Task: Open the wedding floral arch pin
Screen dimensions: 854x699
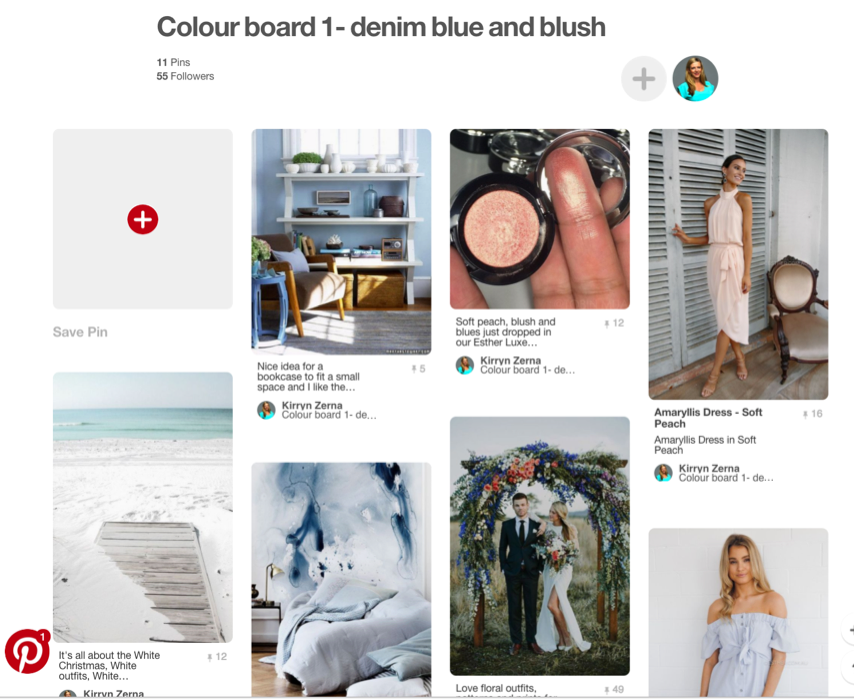Action: coord(540,546)
